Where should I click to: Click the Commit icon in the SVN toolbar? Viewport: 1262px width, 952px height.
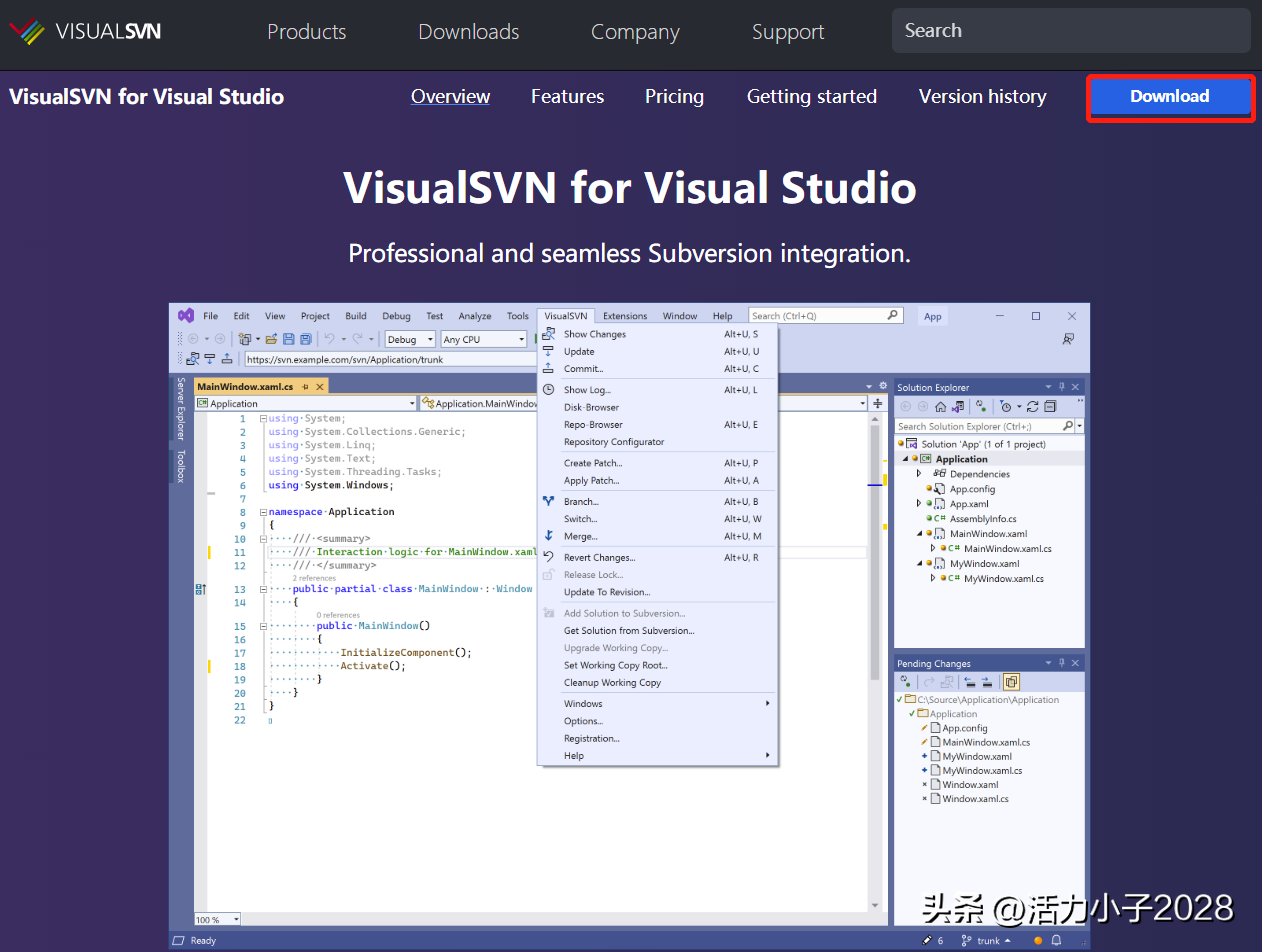pos(227,359)
